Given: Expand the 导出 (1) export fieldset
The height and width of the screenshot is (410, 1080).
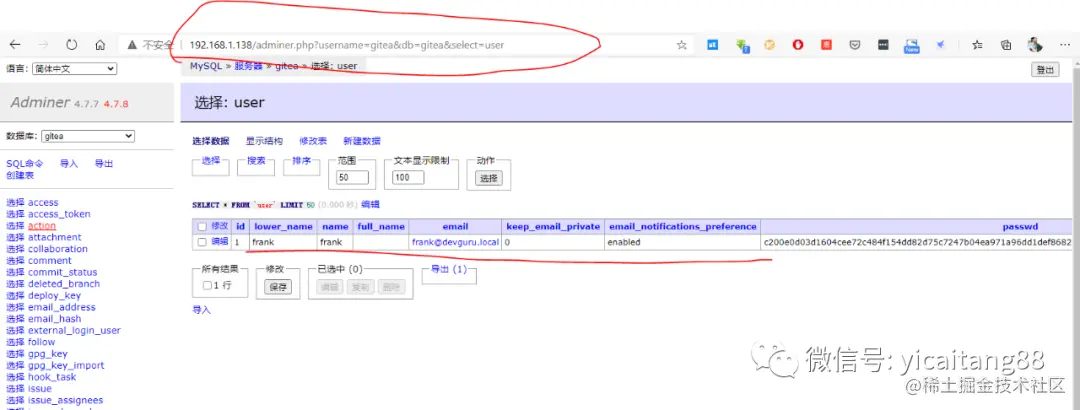Looking at the screenshot, I should 448,269.
